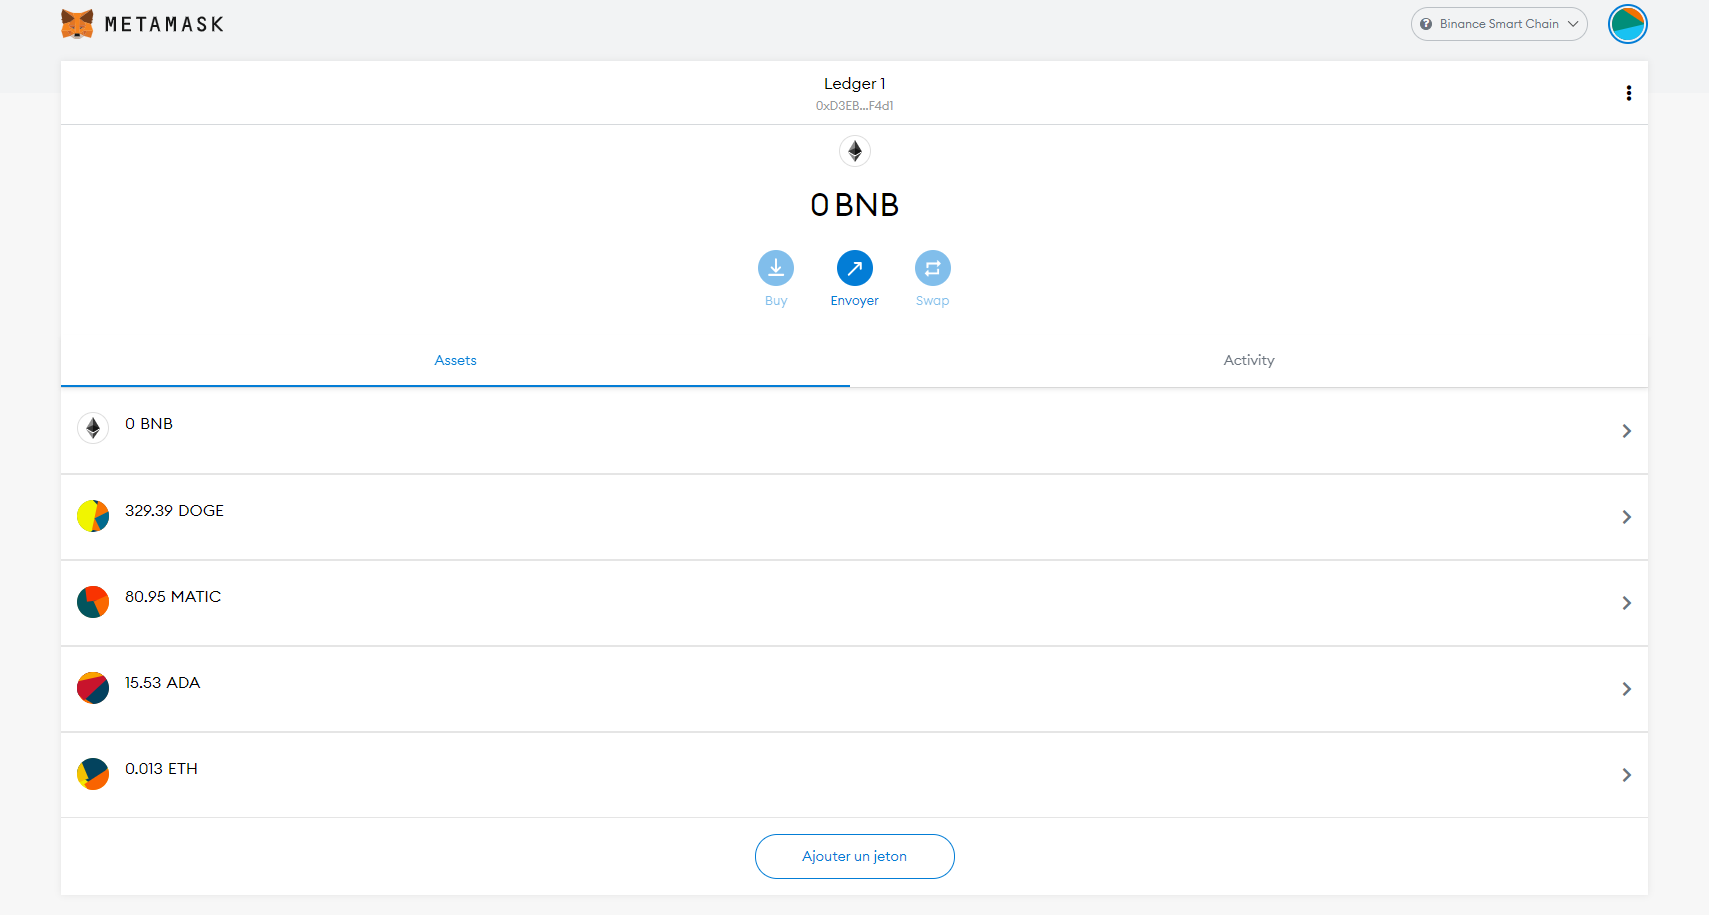Image resolution: width=1709 pixels, height=915 pixels.
Task: Click the Swap arrows icon
Action: (932, 268)
